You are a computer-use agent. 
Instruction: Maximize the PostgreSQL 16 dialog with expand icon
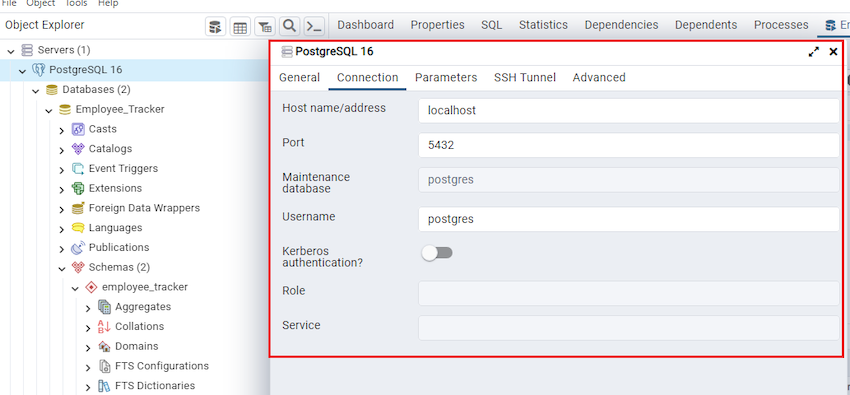[x=814, y=52]
